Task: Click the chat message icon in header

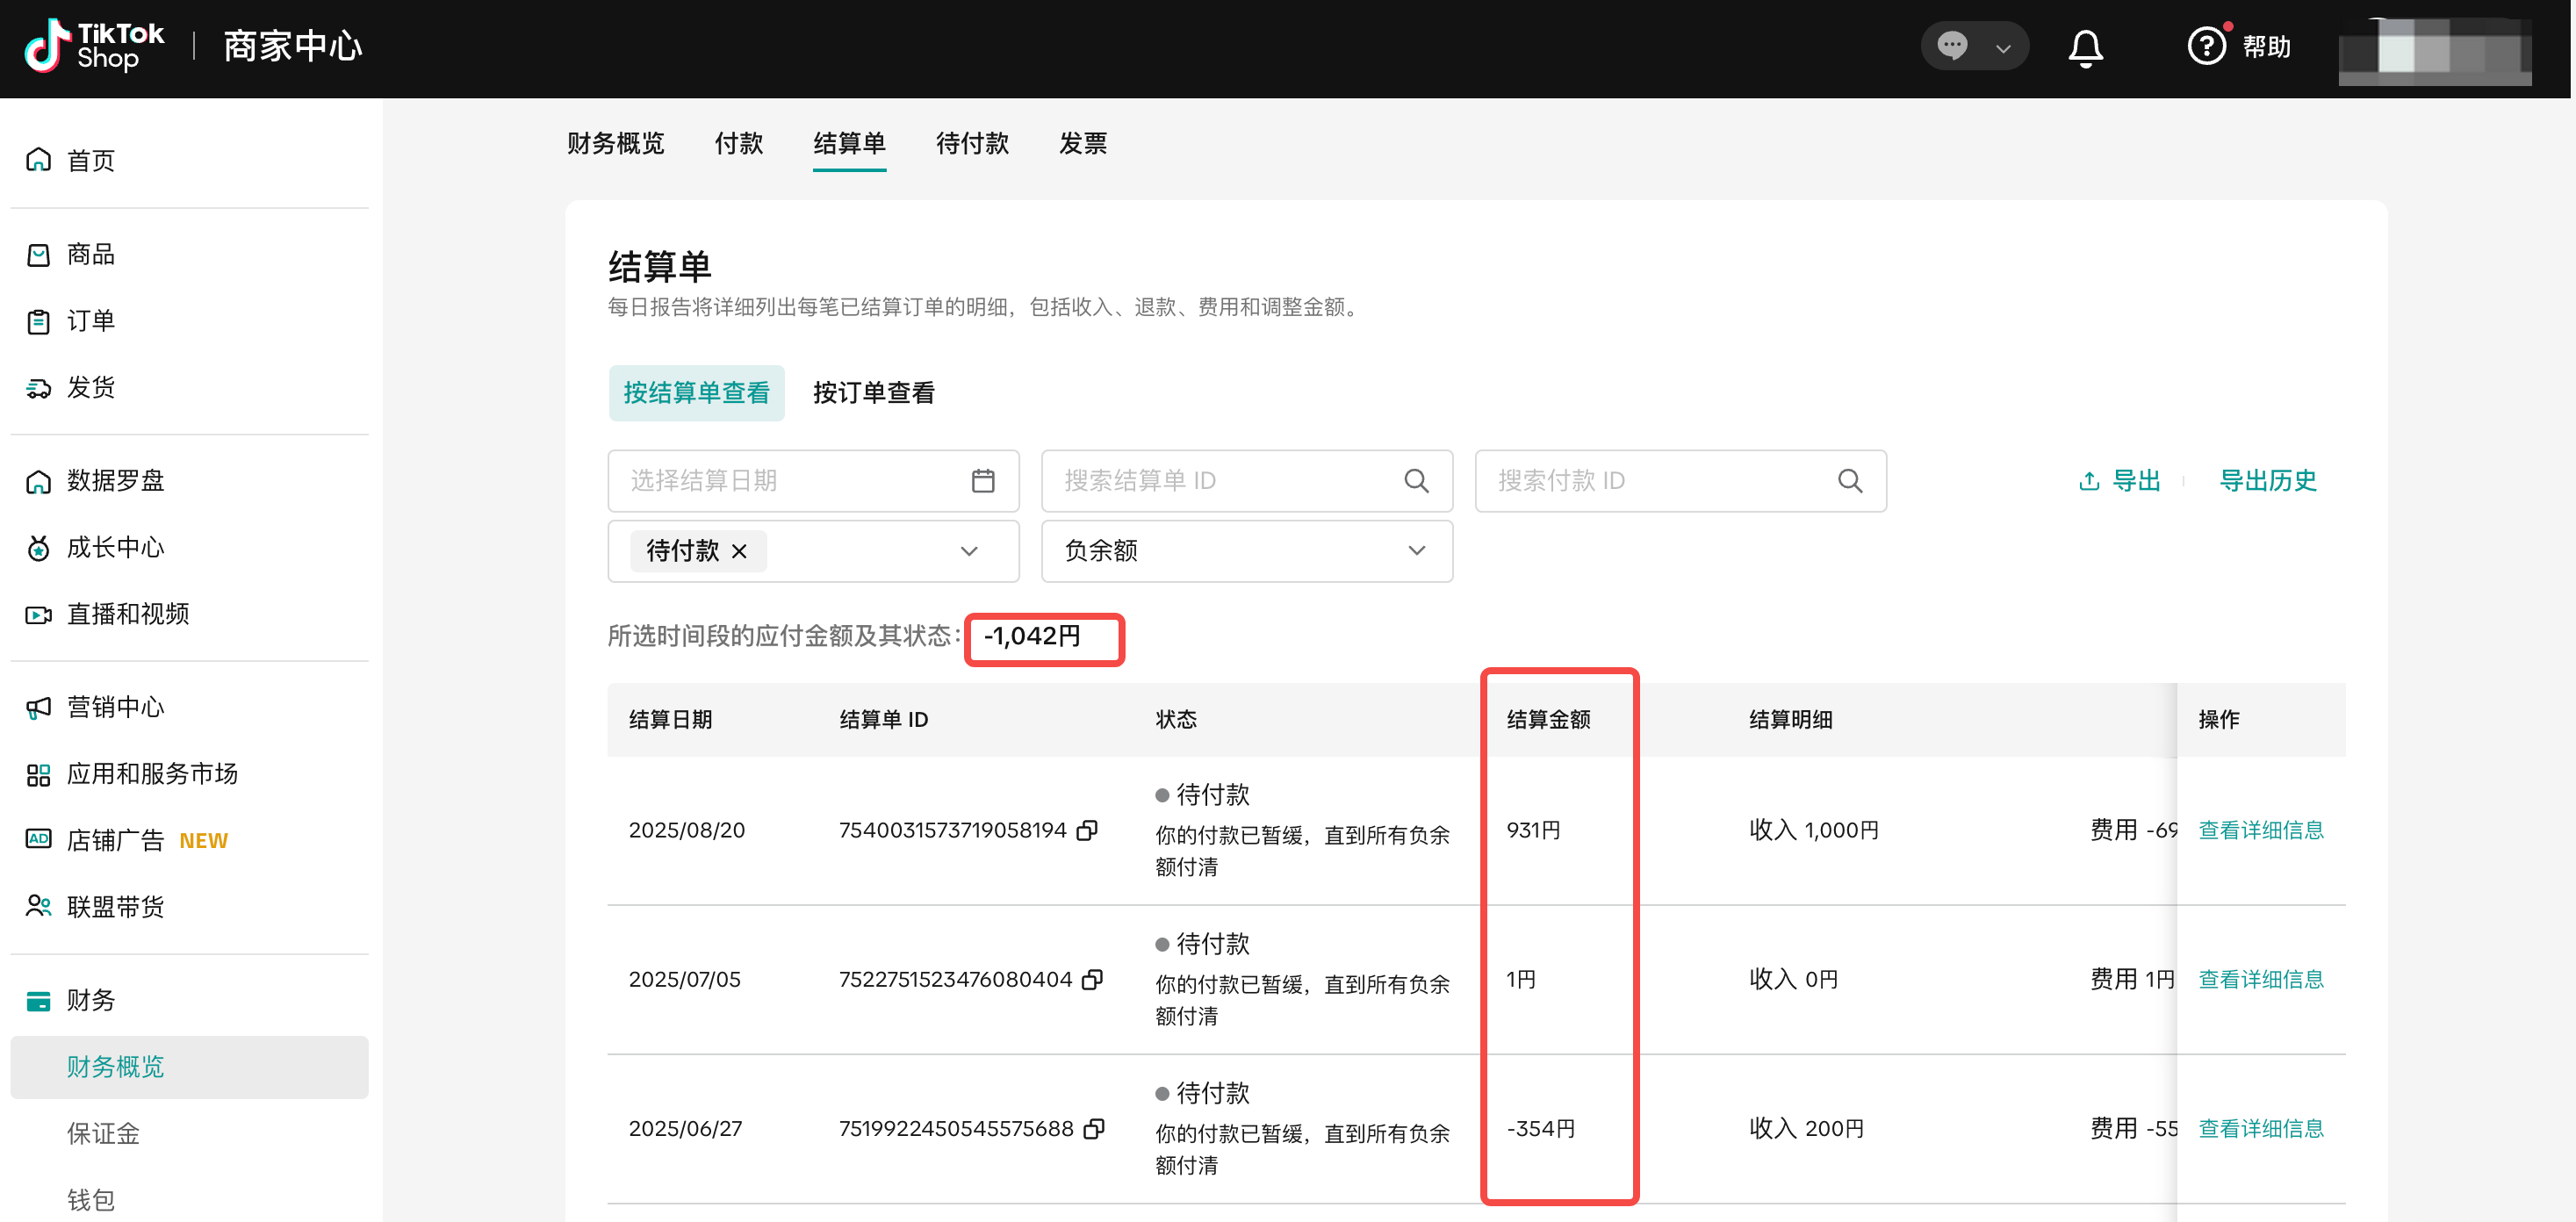Action: pyautogui.click(x=1951, y=46)
